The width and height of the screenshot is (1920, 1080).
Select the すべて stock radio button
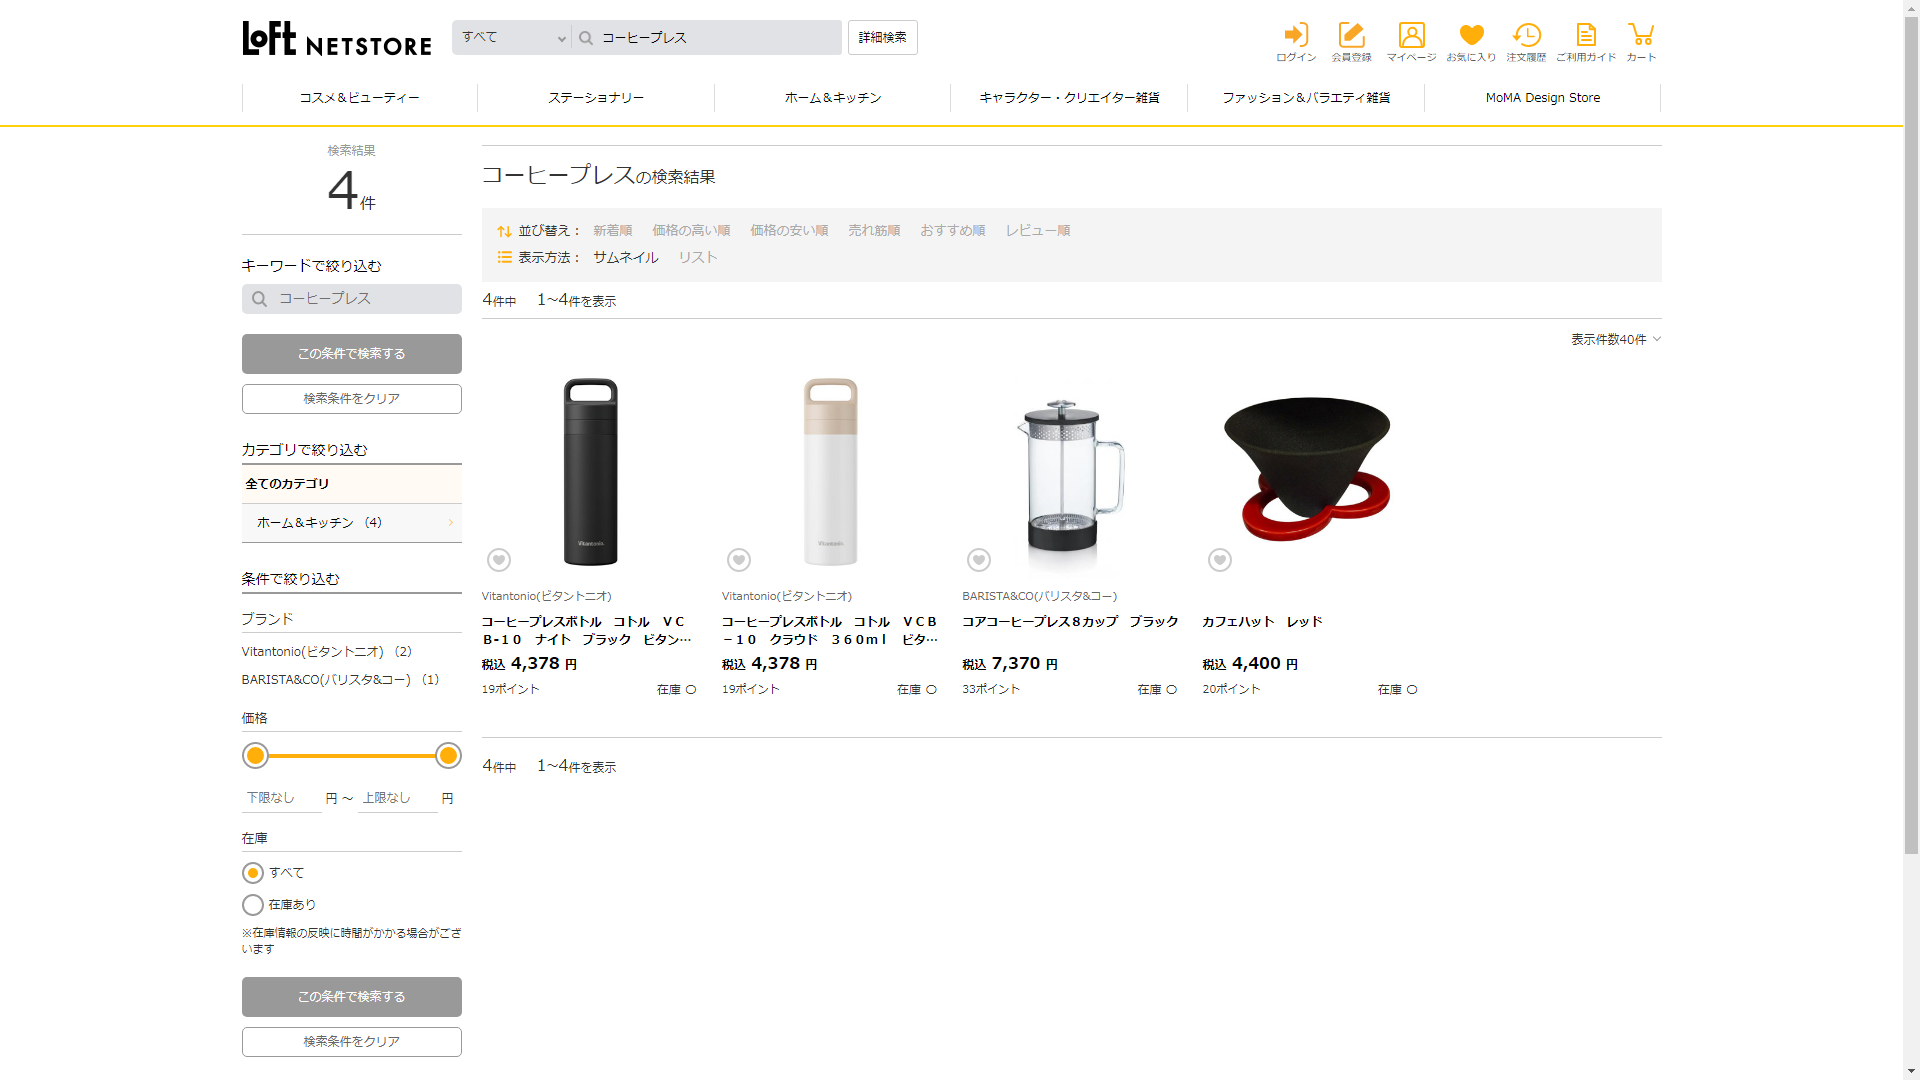253,873
